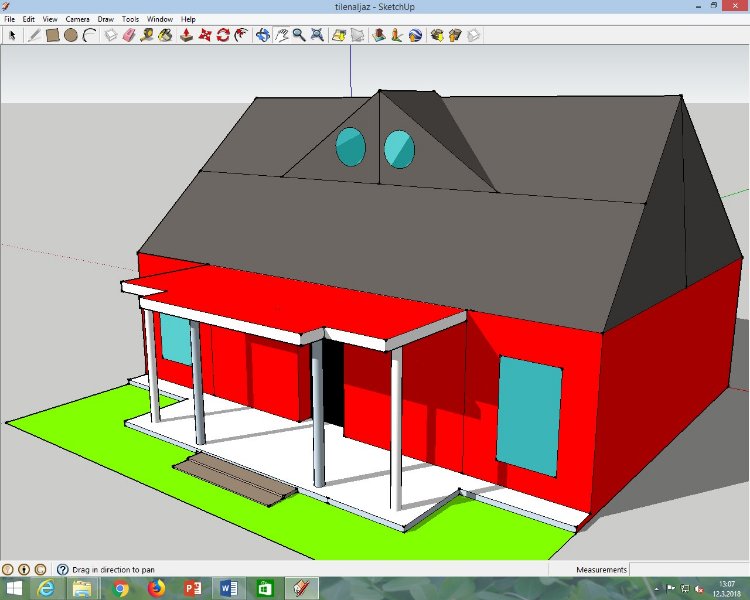This screenshot has height=600, width=750.
Task: Select the Orbit camera tool
Action: [262, 35]
